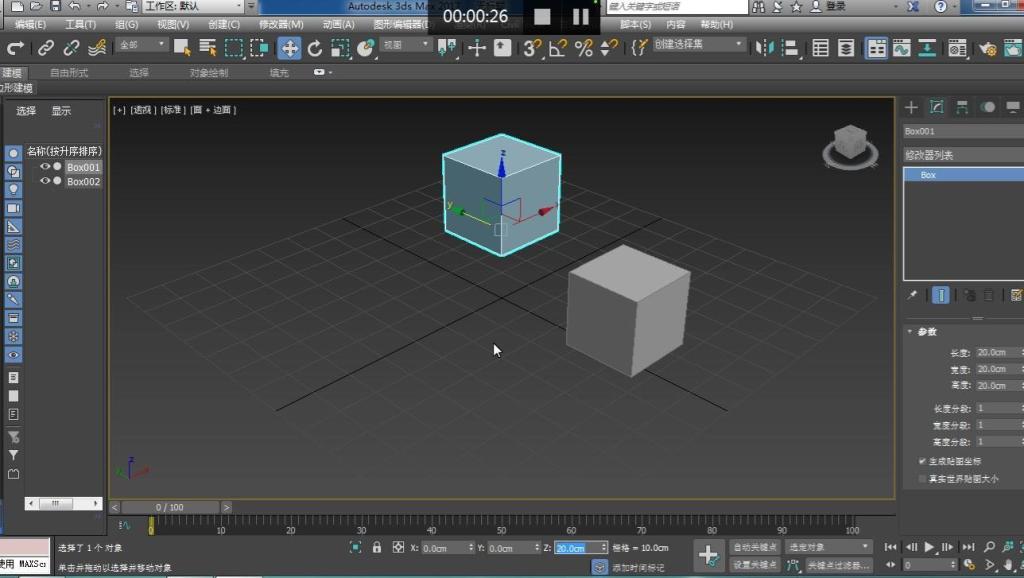
Task: Click the selection lock padlock icon
Action: [377, 547]
